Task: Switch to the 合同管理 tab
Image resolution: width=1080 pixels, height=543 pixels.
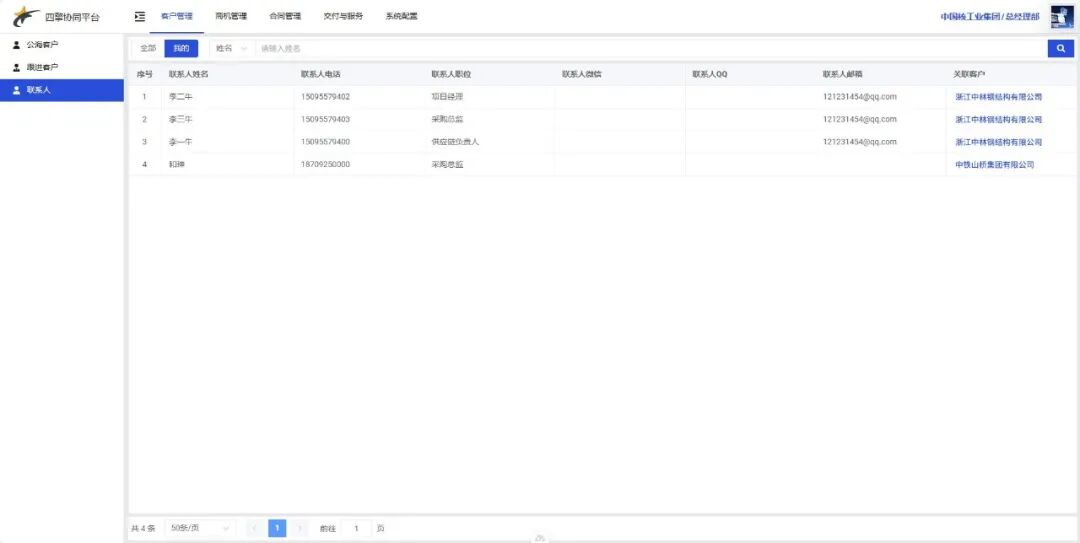Action: 285,17
